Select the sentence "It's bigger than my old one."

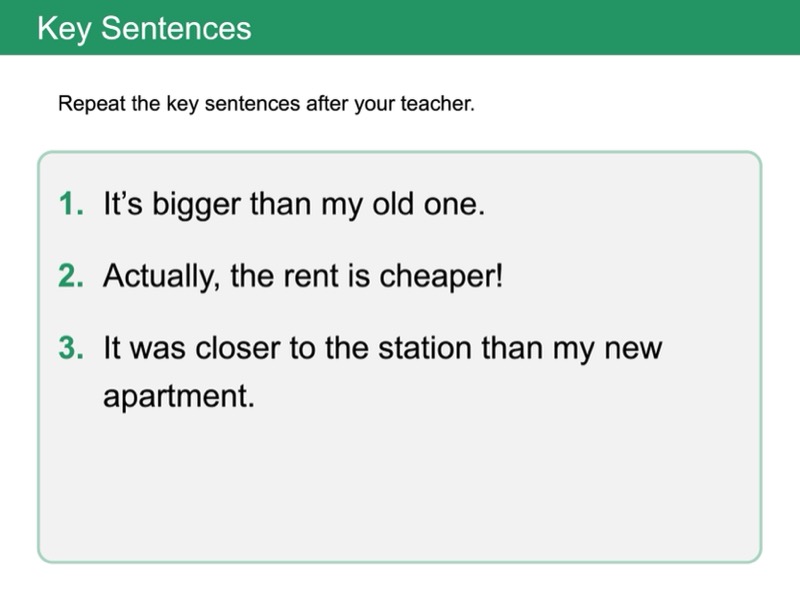click(x=294, y=204)
